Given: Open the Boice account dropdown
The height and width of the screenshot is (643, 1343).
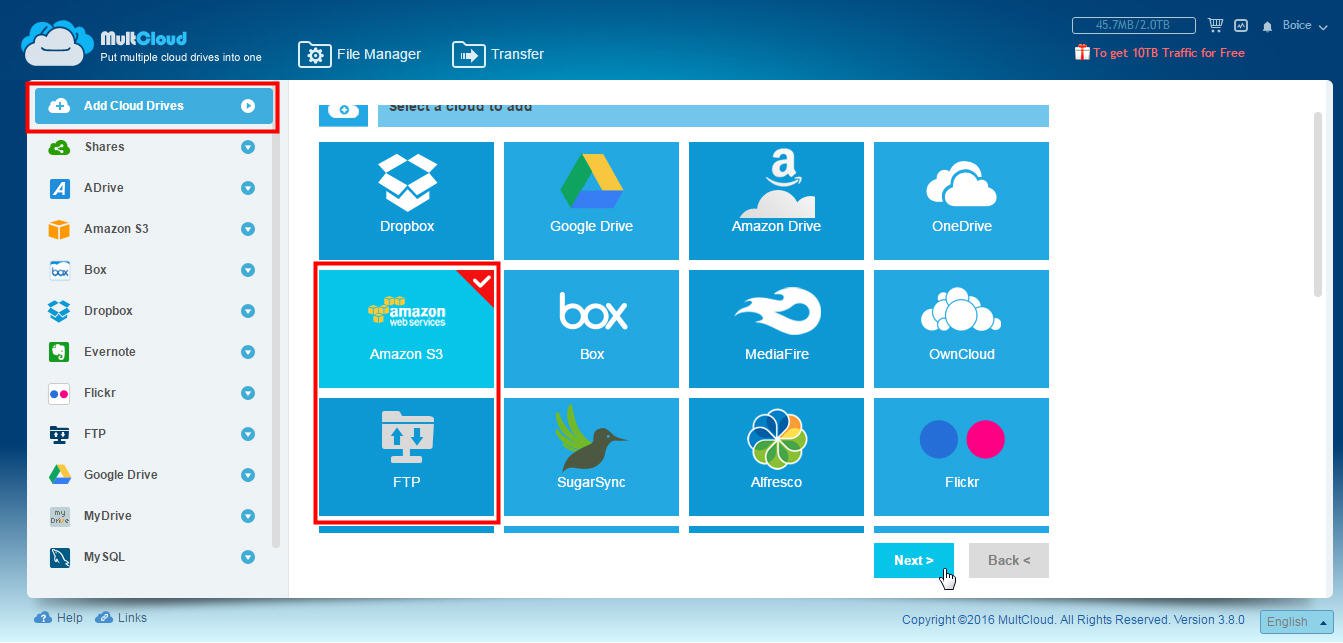Looking at the screenshot, I should [1303, 25].
